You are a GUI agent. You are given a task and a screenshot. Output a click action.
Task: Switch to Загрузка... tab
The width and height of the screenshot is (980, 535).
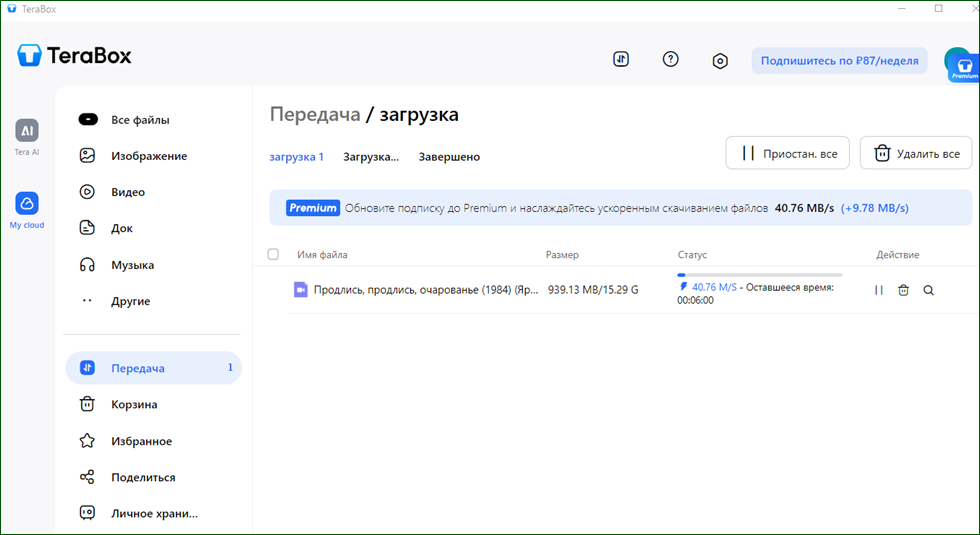[371, 157]
